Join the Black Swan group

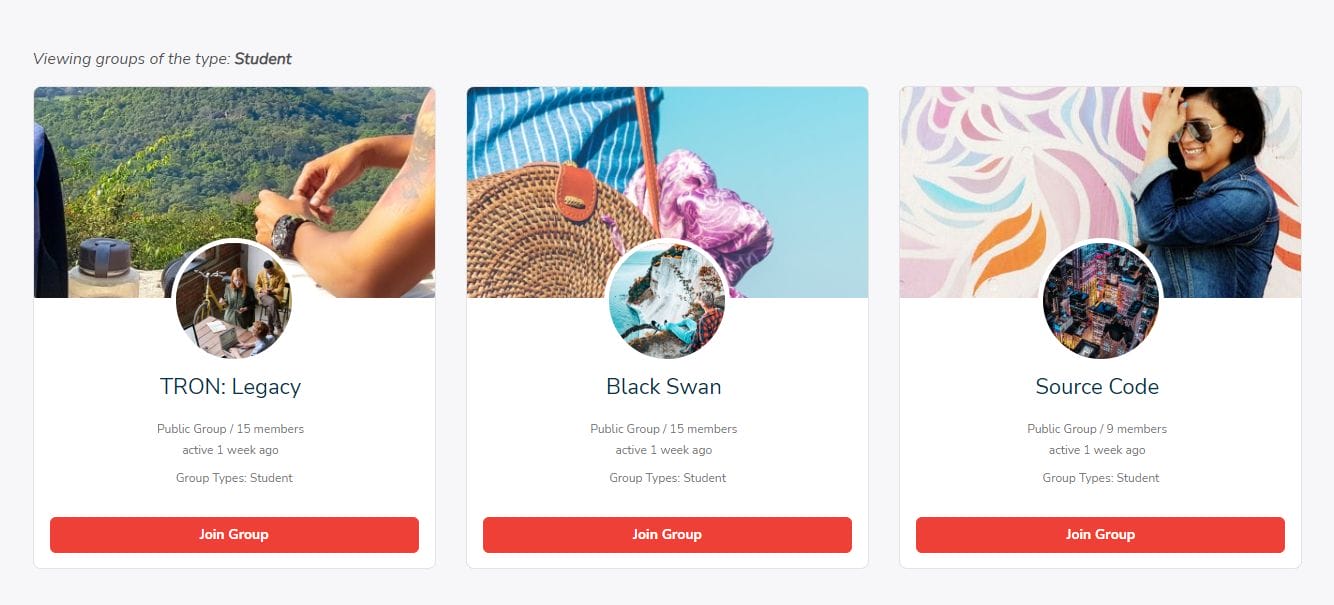[667, 535]
